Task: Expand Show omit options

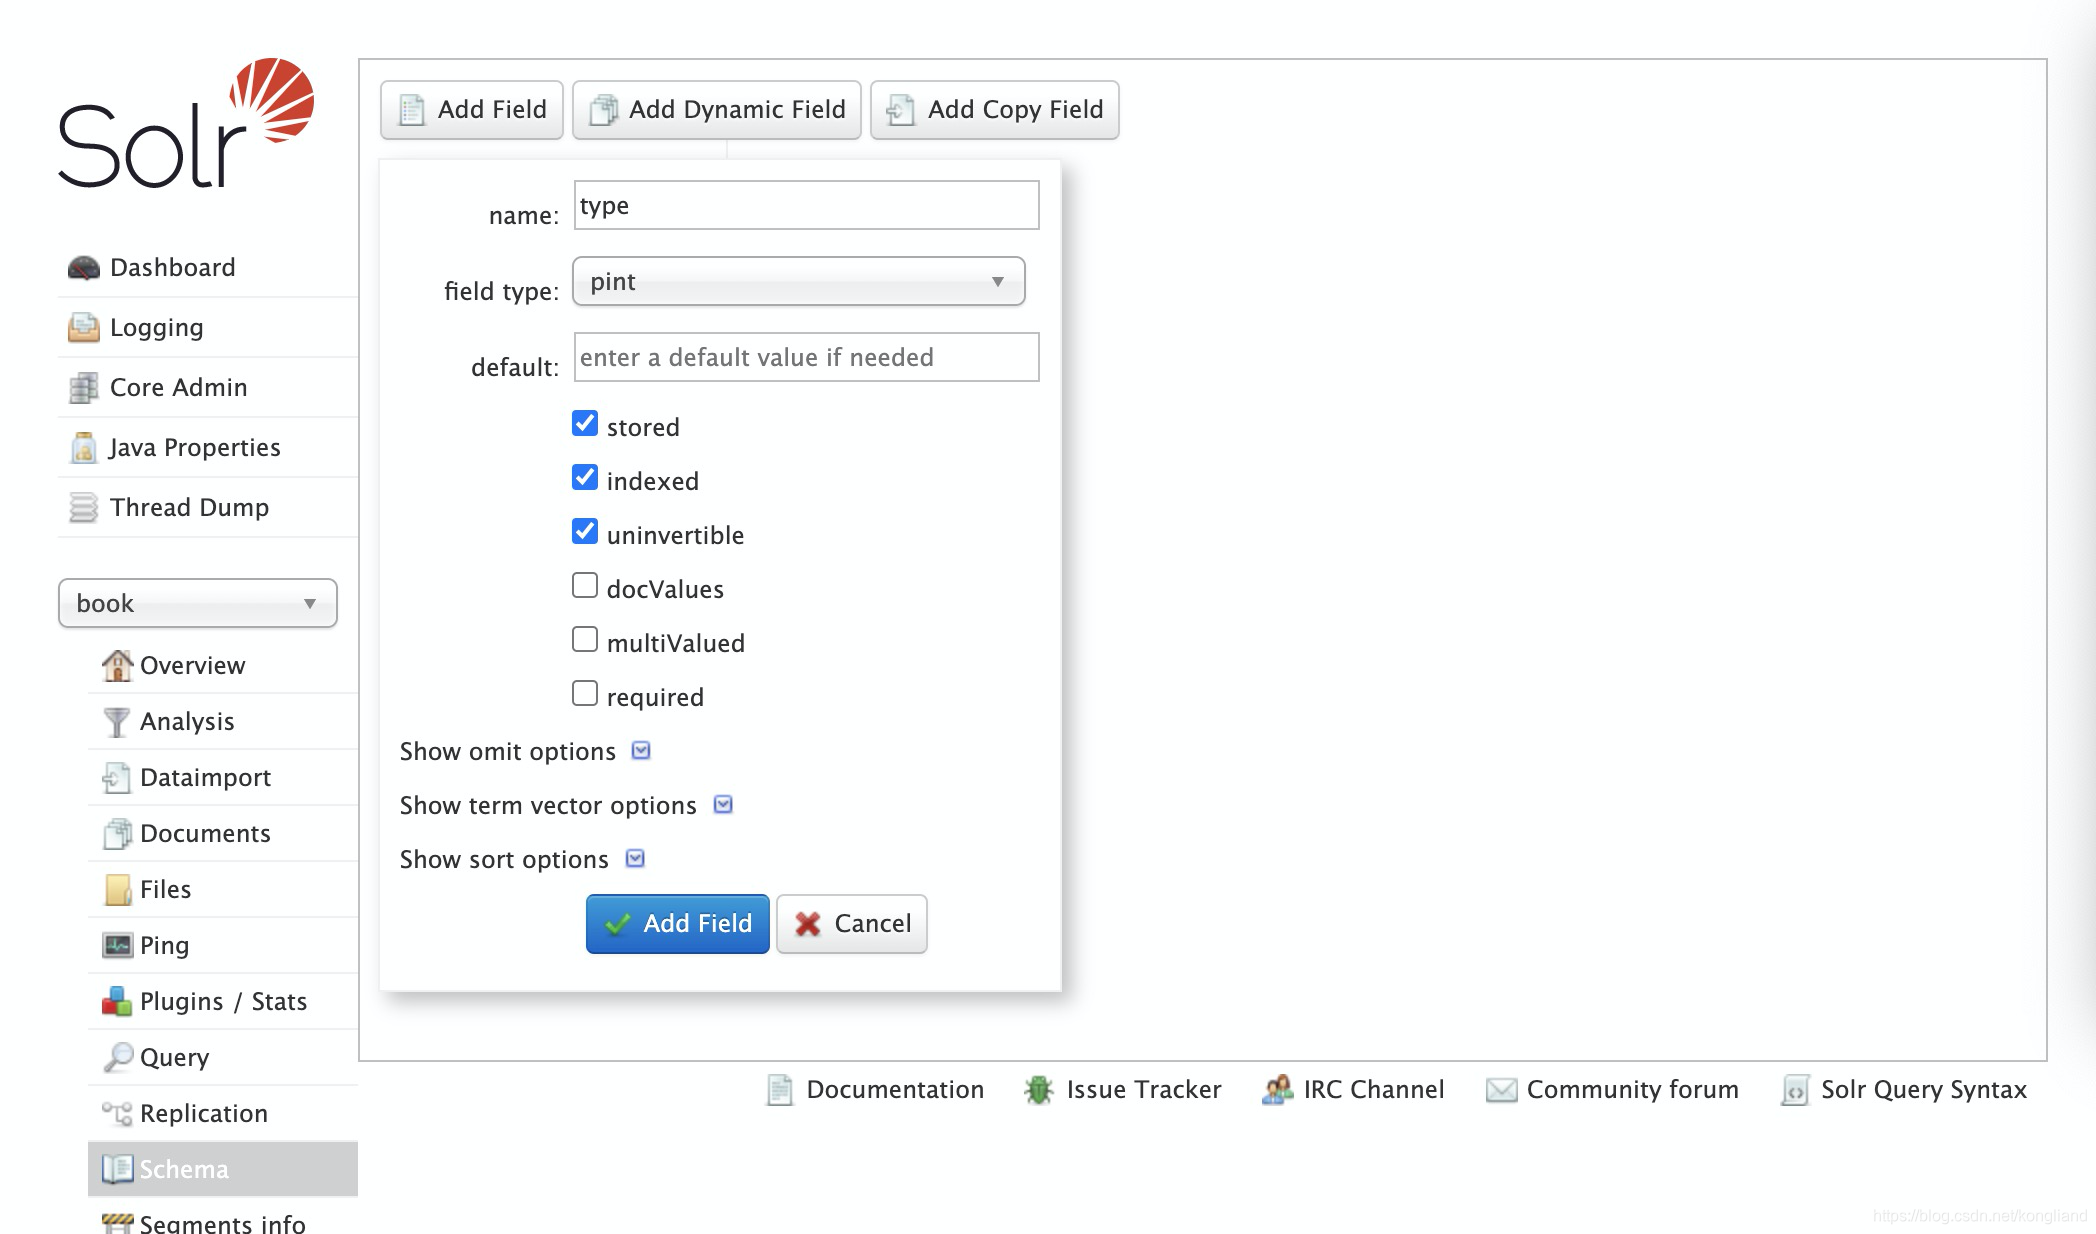Action: 640,750
